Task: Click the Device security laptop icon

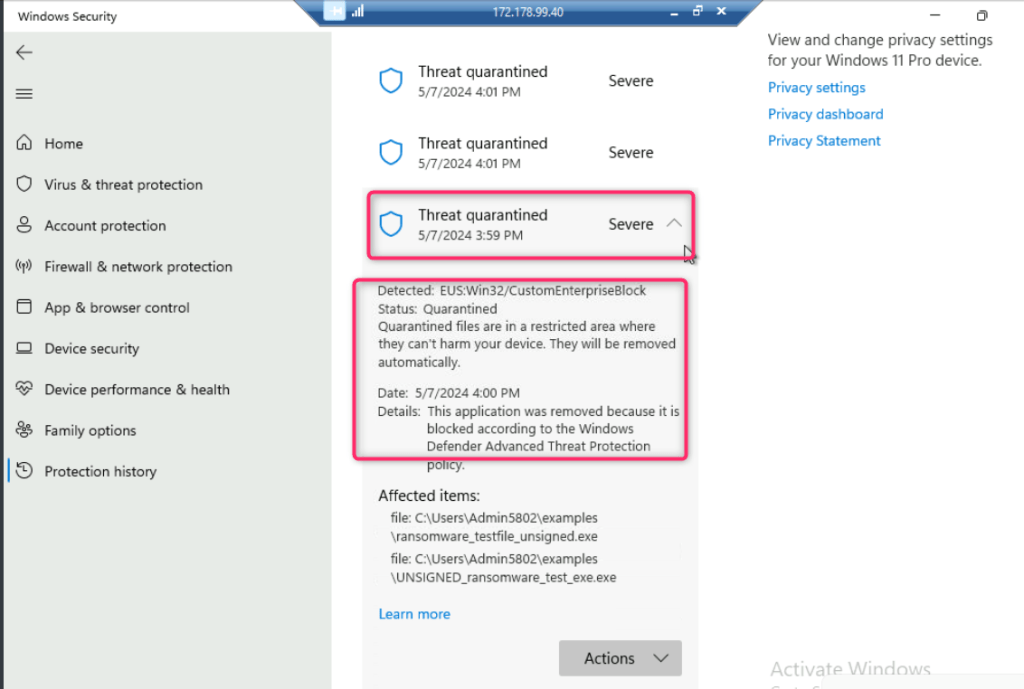Action: (x=24, y=349)
